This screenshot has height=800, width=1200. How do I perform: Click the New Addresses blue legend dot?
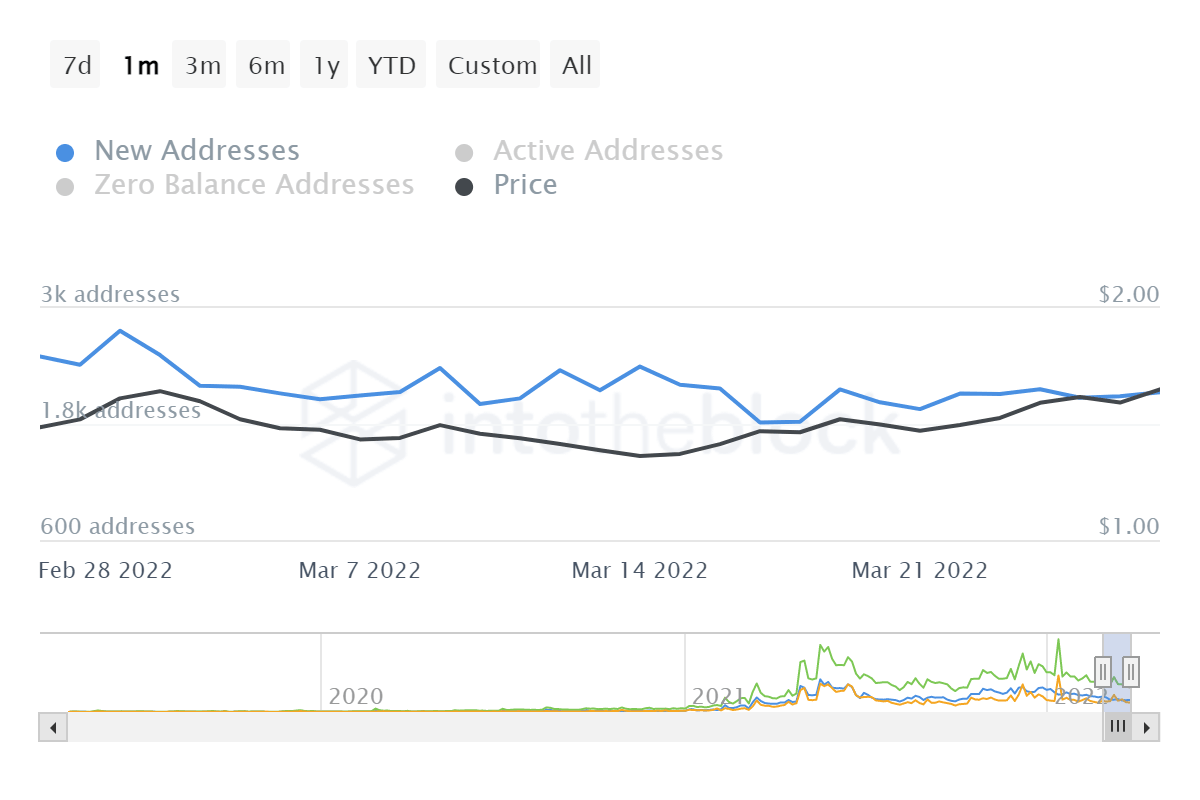(65, 153)
